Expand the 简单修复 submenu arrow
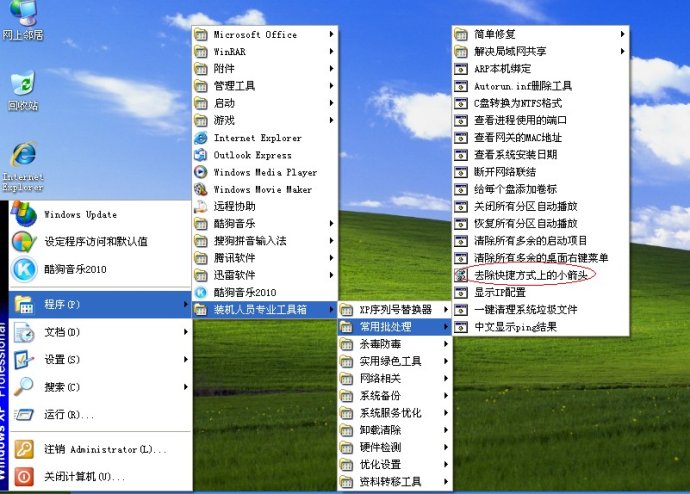 [x=622, y=34]
